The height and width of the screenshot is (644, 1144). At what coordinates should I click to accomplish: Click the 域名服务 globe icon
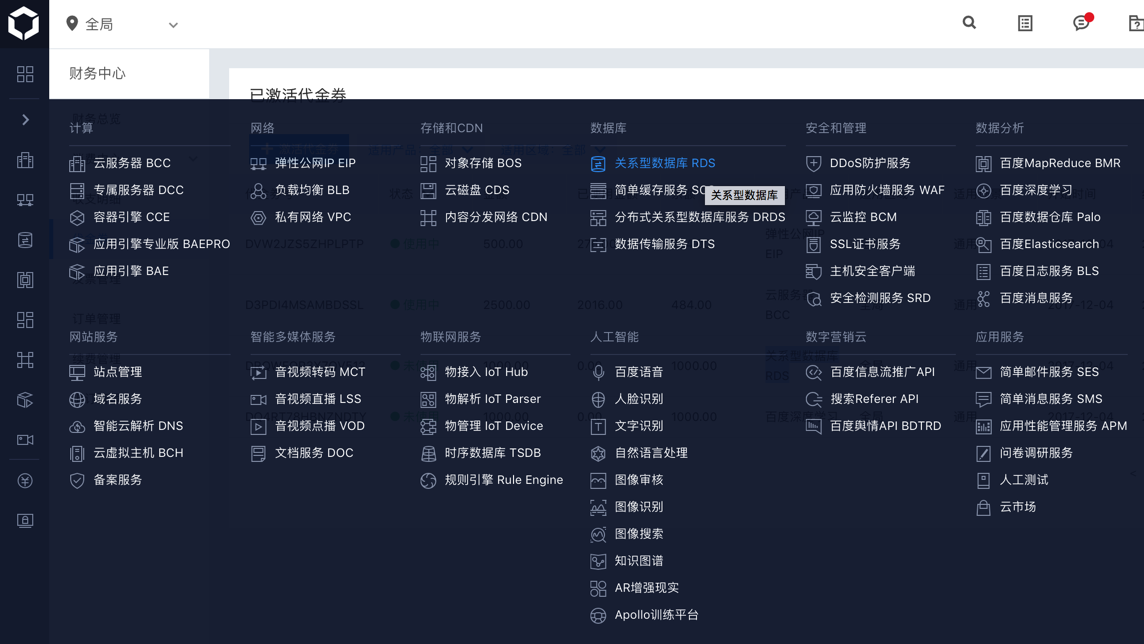[77, 399]
